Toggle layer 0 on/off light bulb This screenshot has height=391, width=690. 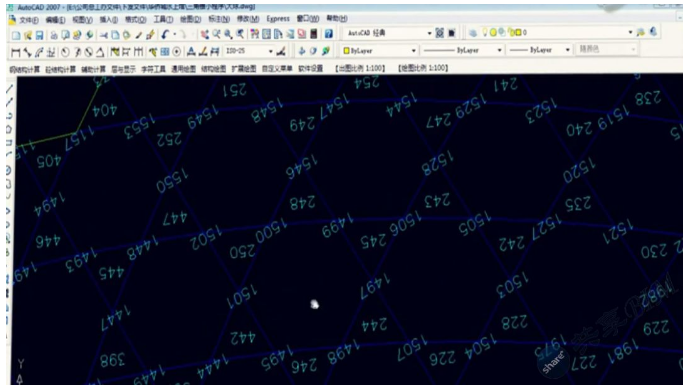coord(485,33)
